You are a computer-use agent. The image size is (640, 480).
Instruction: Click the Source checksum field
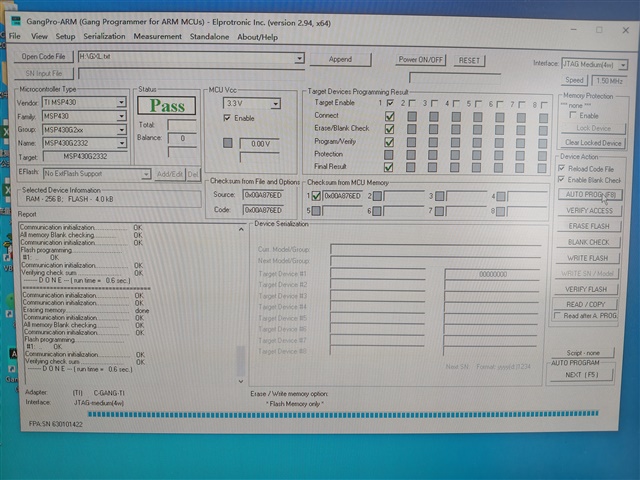263,195
